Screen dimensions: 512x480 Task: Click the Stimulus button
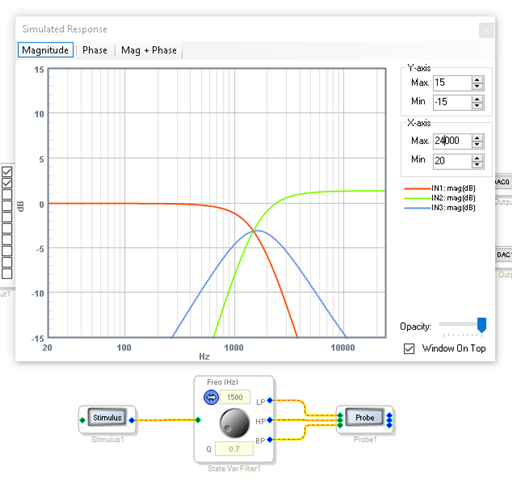[x=107, y=417]
